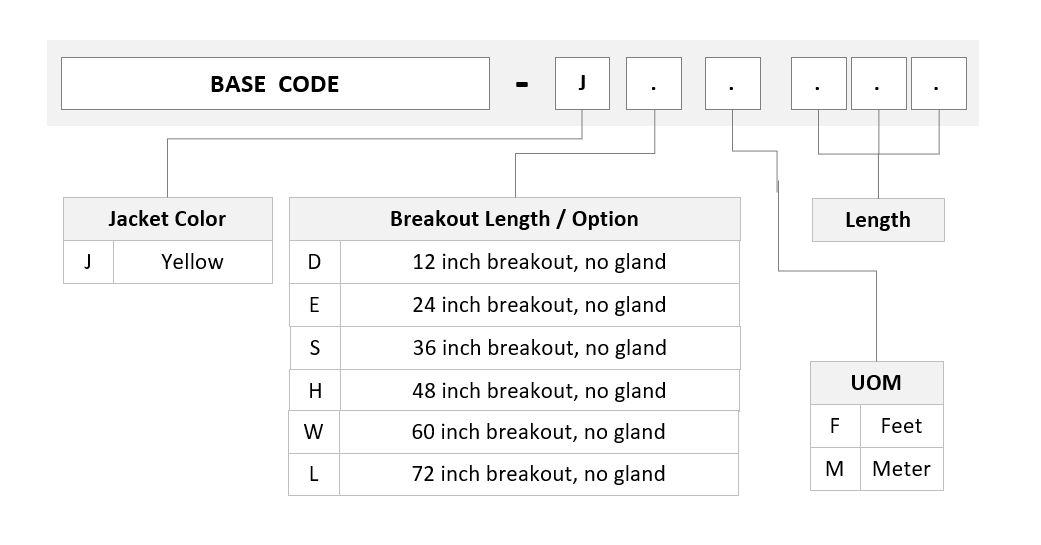
Task: Select the D code cell
Action: click(x=315, y=262)
